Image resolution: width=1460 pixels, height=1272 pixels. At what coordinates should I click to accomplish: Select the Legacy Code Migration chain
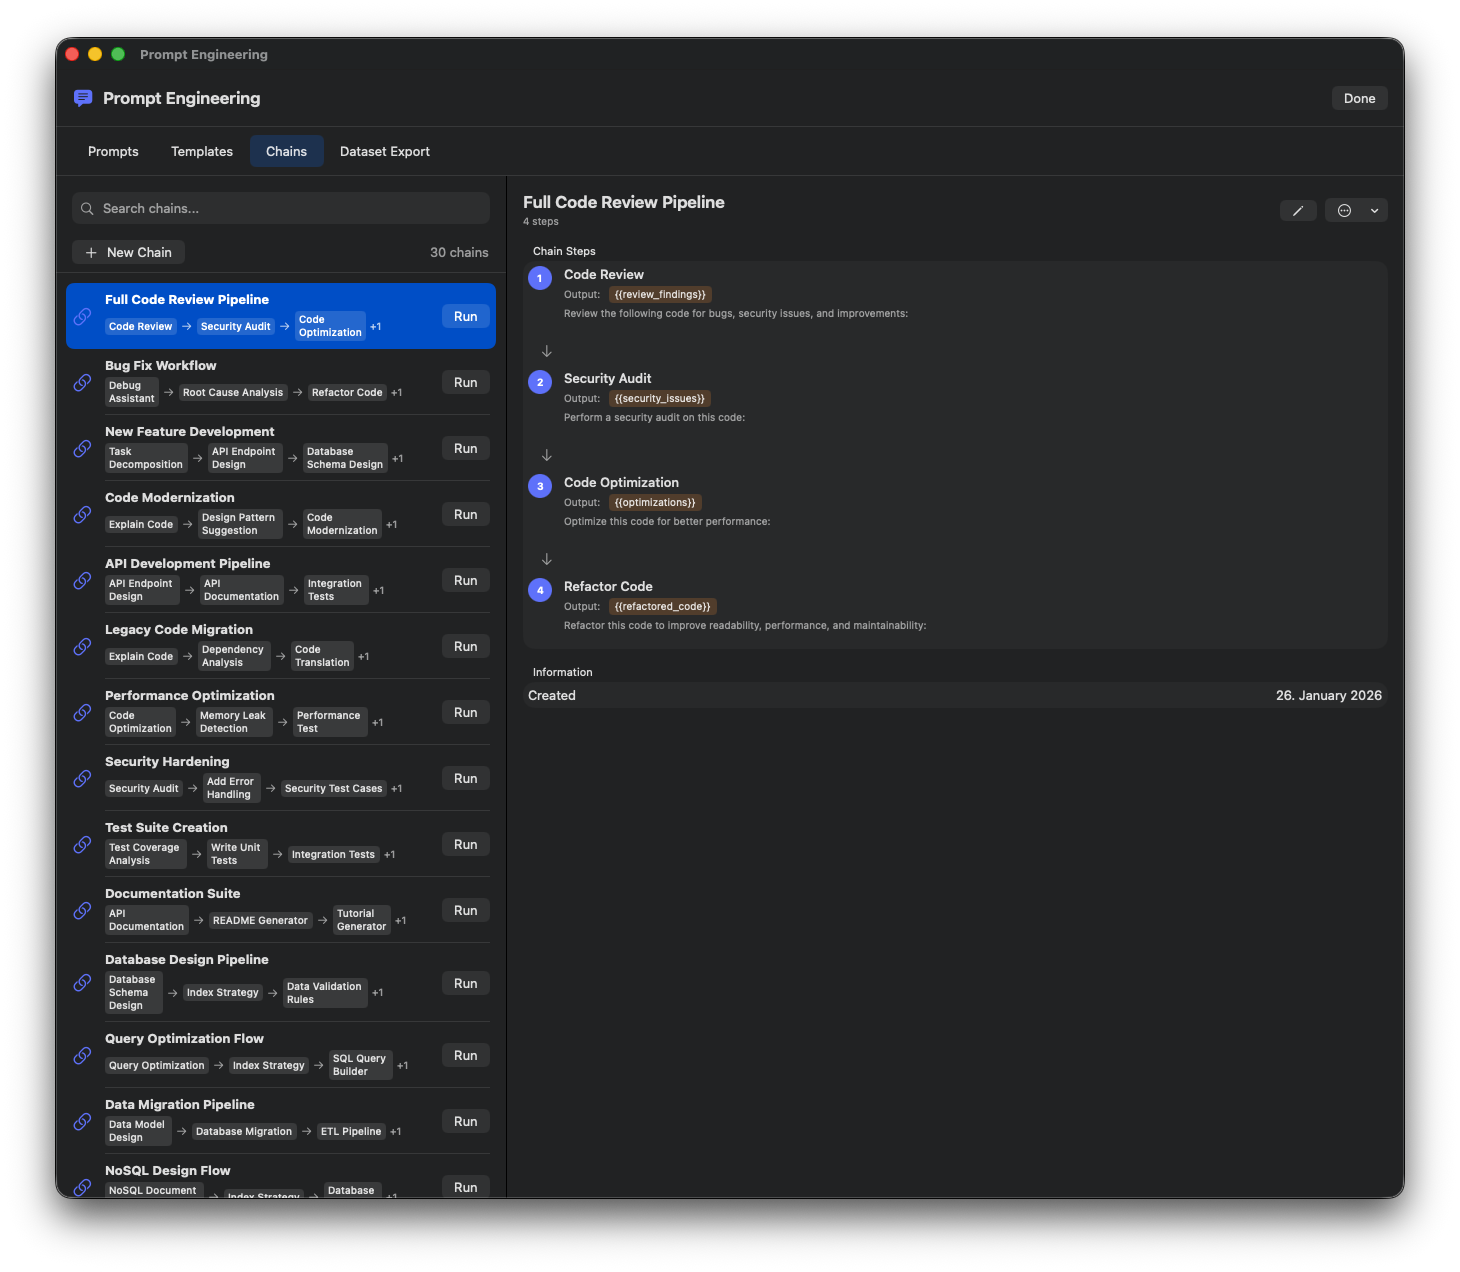pyautogui.click(x=179, y=630)
